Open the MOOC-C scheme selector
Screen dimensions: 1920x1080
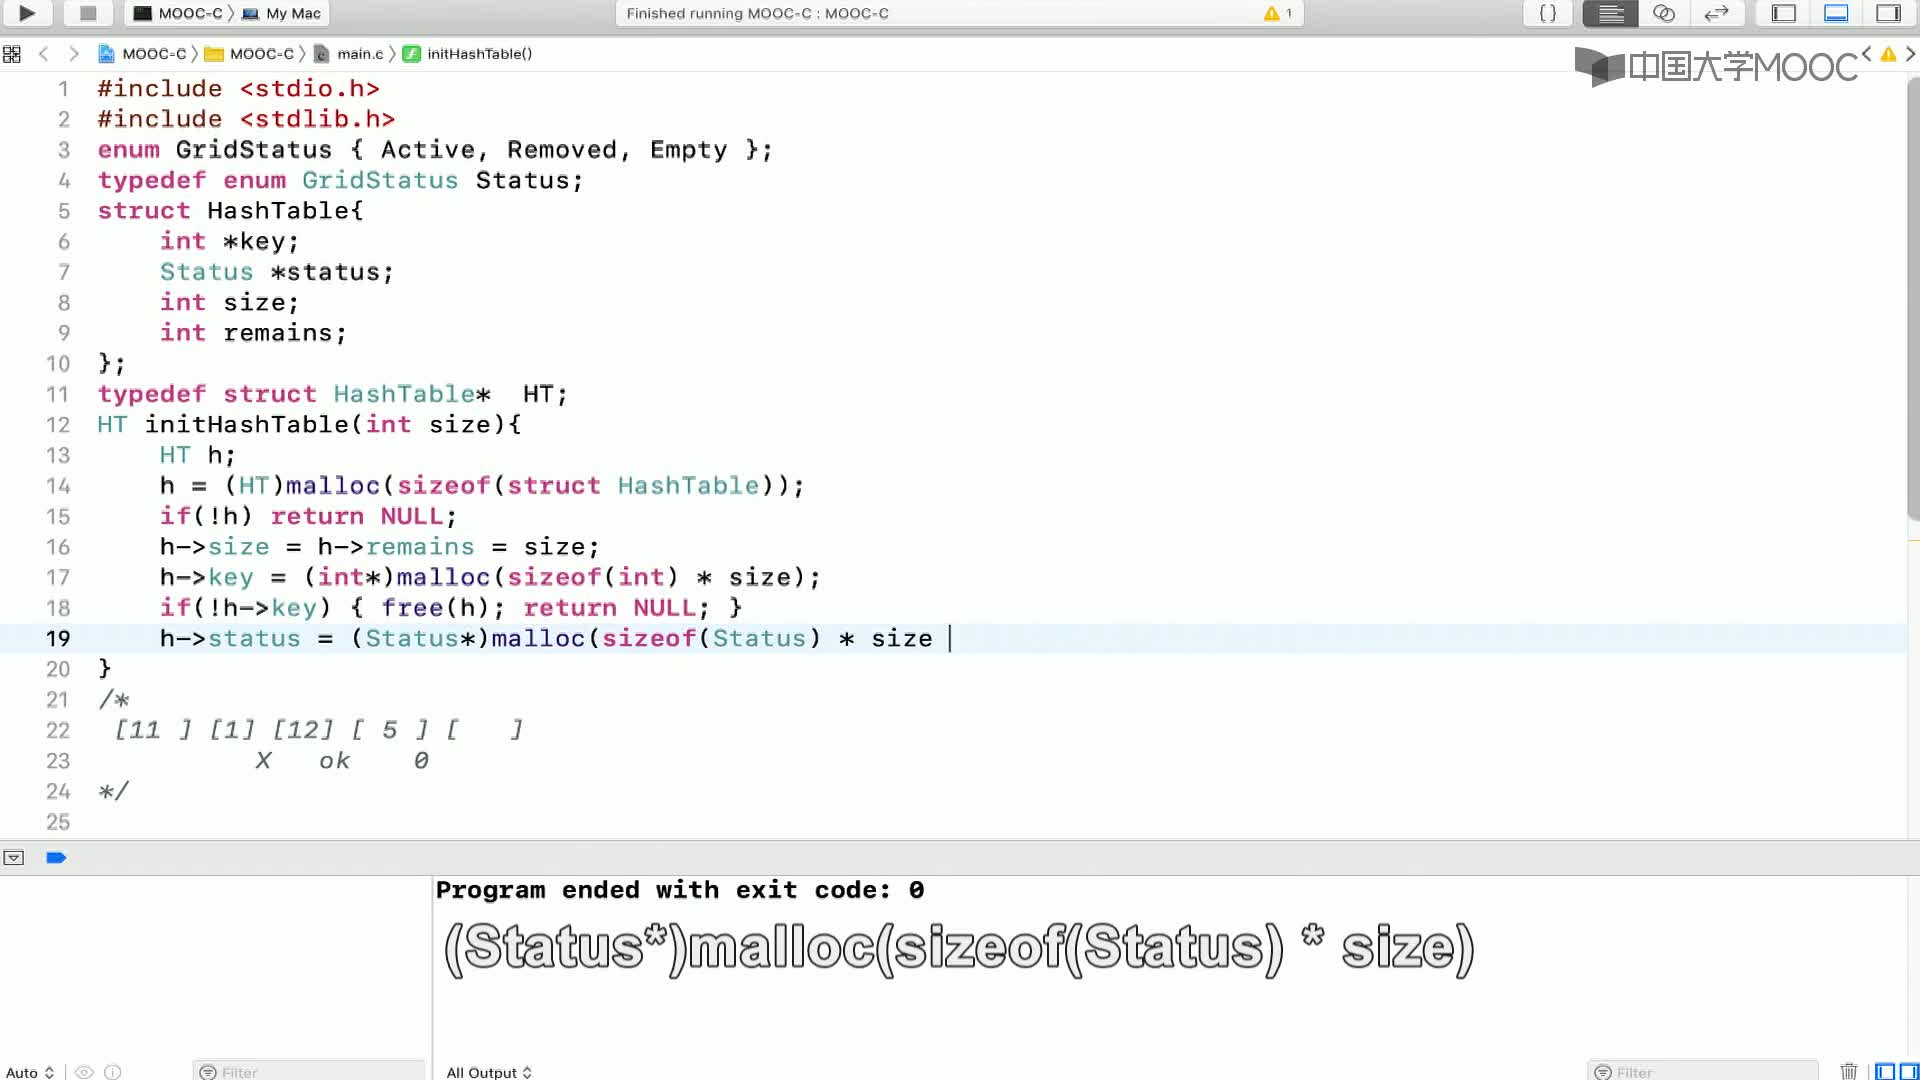click(179, 13)
